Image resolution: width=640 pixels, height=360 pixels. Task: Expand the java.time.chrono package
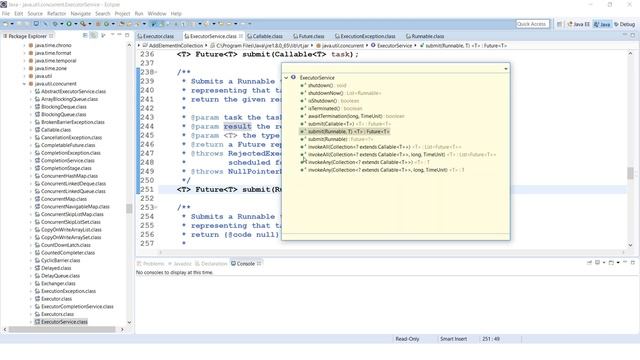tap(24, 45)
